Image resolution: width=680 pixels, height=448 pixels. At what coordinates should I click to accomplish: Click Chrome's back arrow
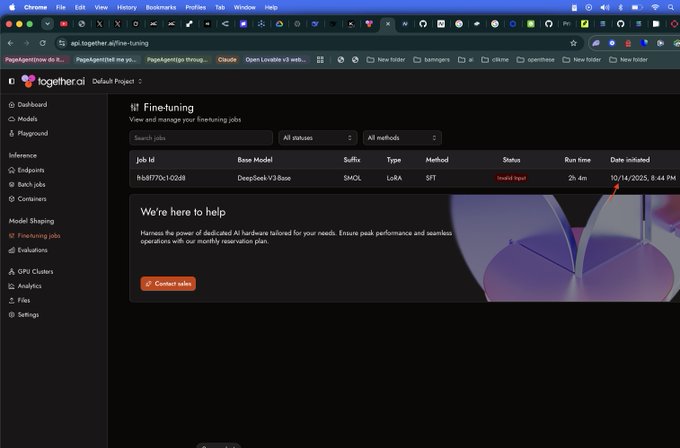pyautogui.click(x=10, y=43)
